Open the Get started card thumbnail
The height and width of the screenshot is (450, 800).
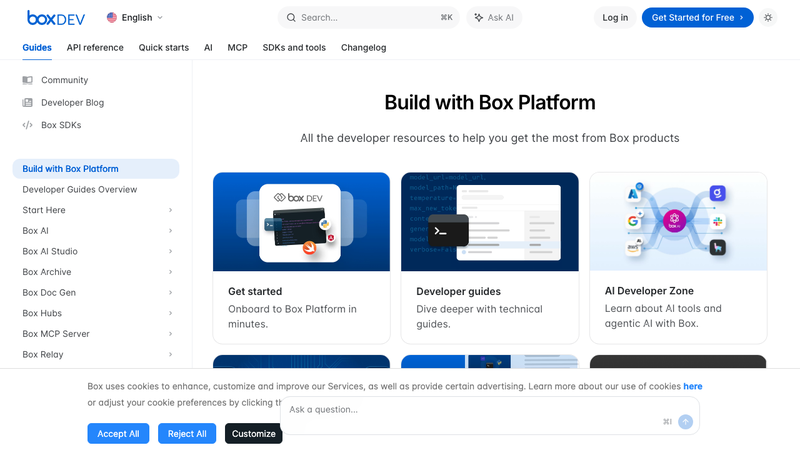pos(302,222)
